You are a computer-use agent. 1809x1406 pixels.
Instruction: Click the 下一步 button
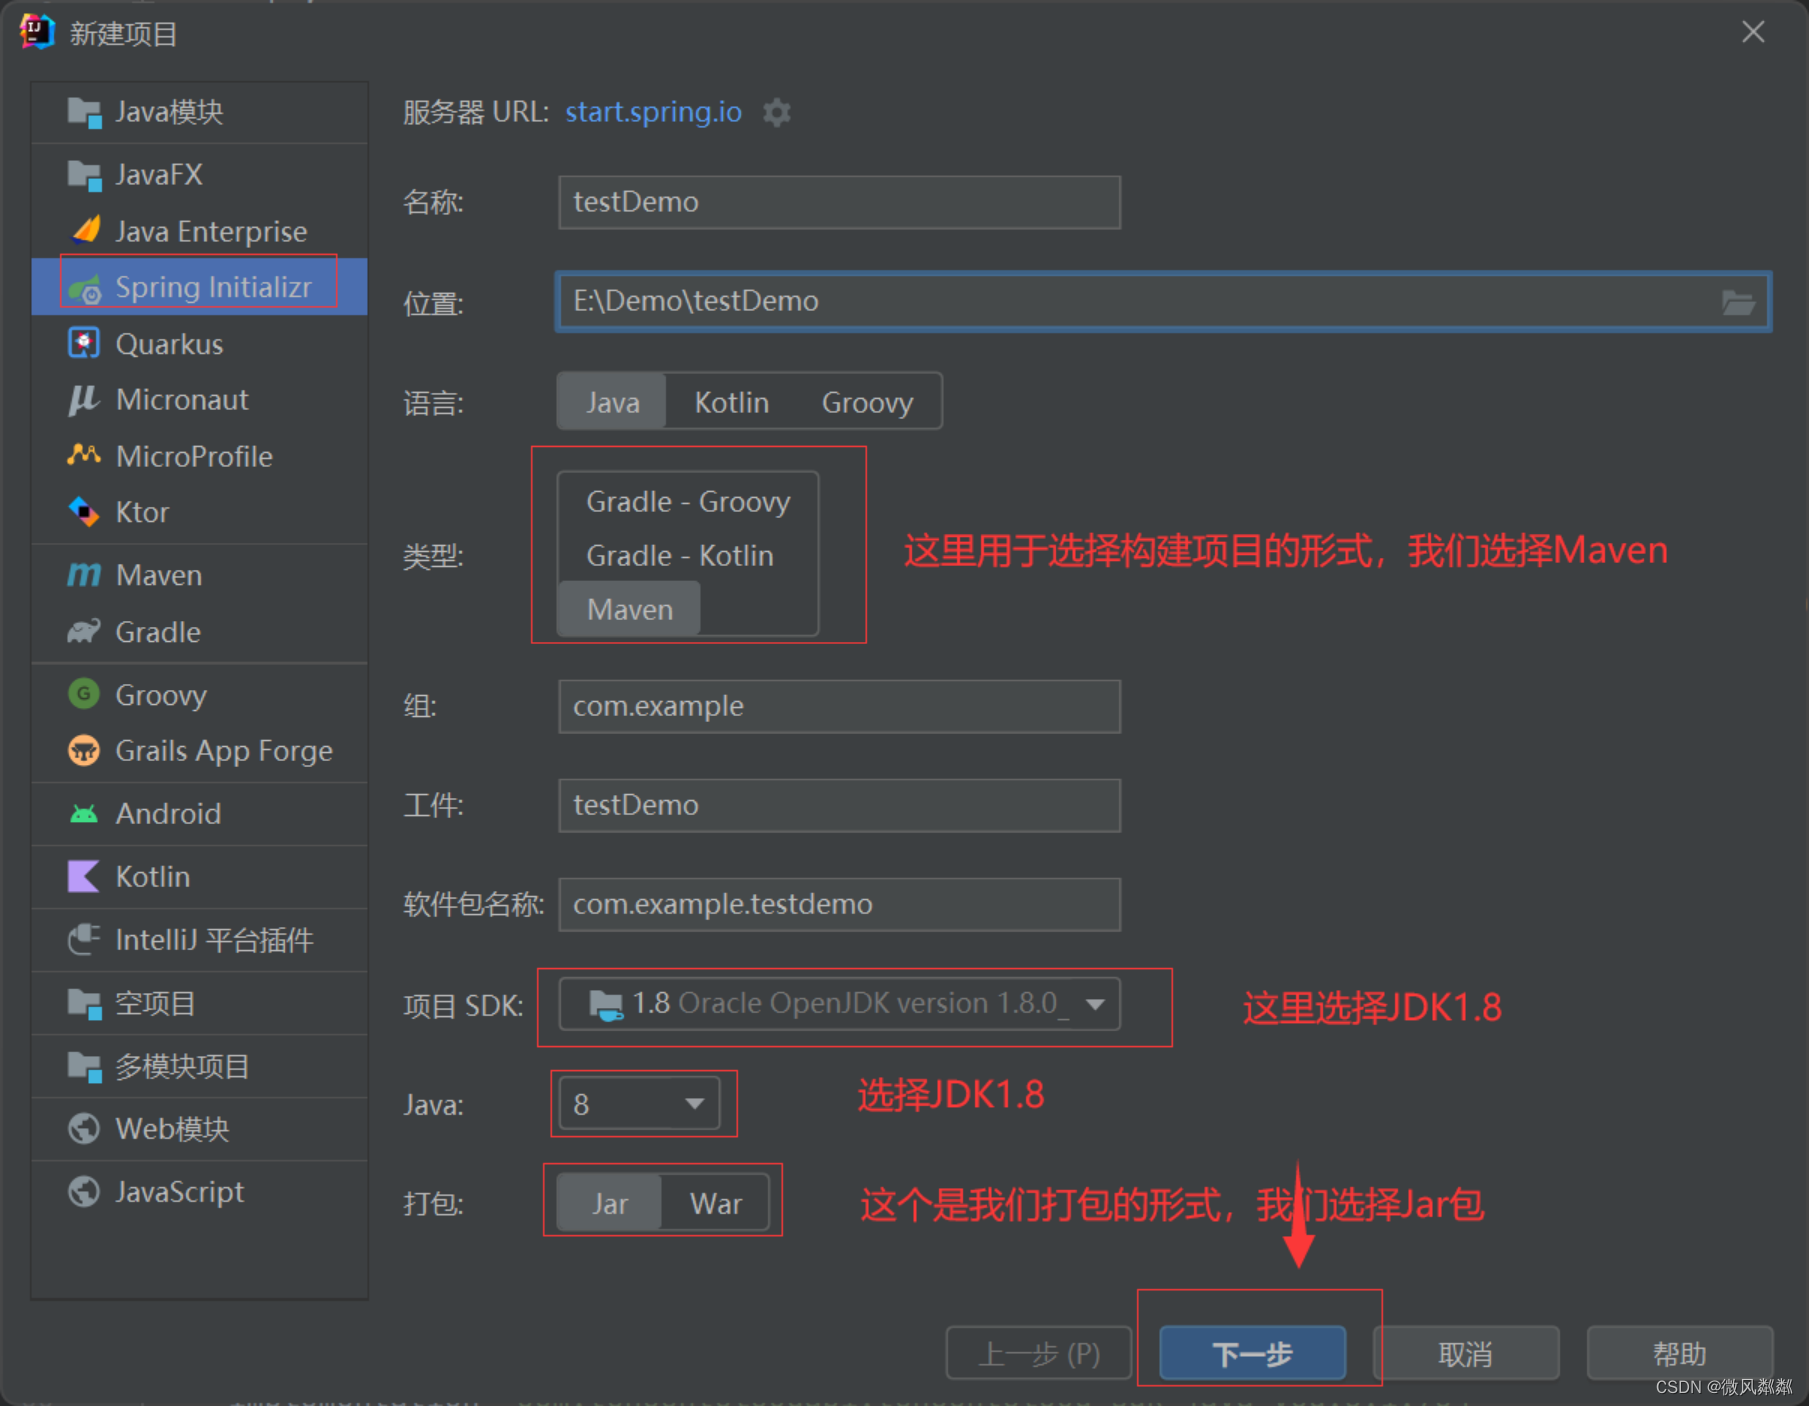(x=1252, y=1353)
